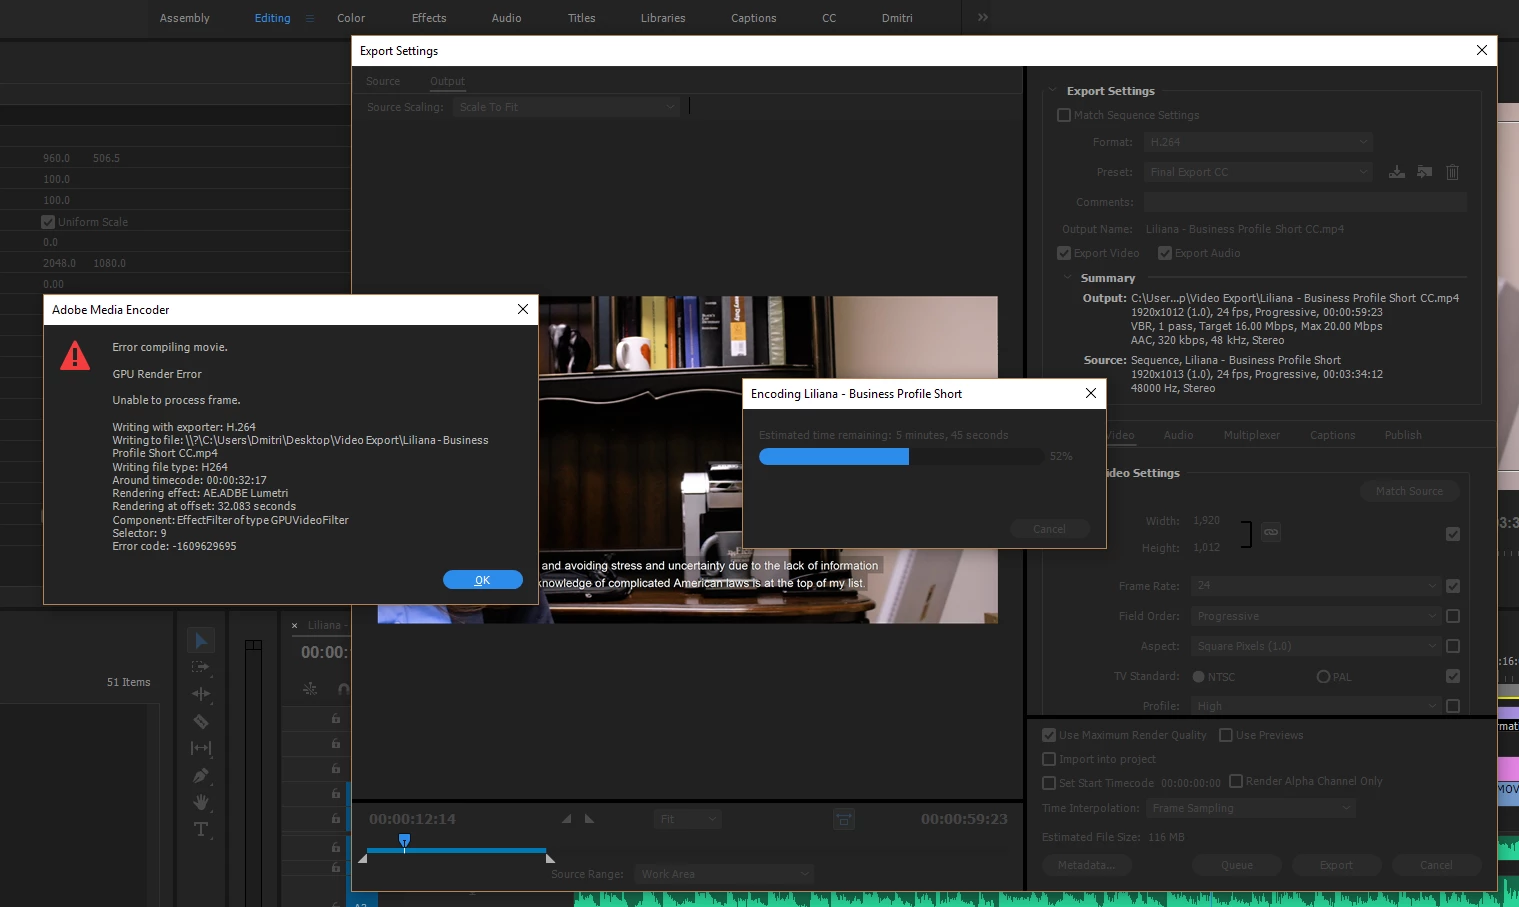This screenshot has height=907, width=1519.
Task: Click the topmost track lock icon
Action: [336, 719]
